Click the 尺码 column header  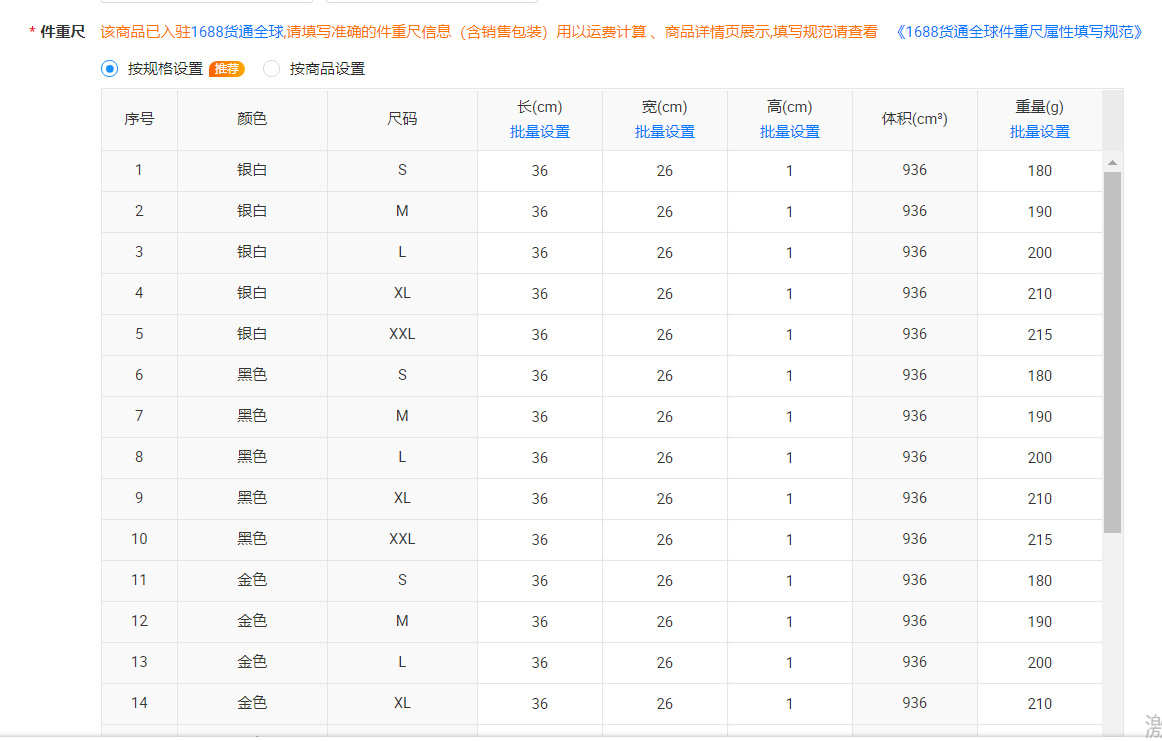(x=402, y=119)
